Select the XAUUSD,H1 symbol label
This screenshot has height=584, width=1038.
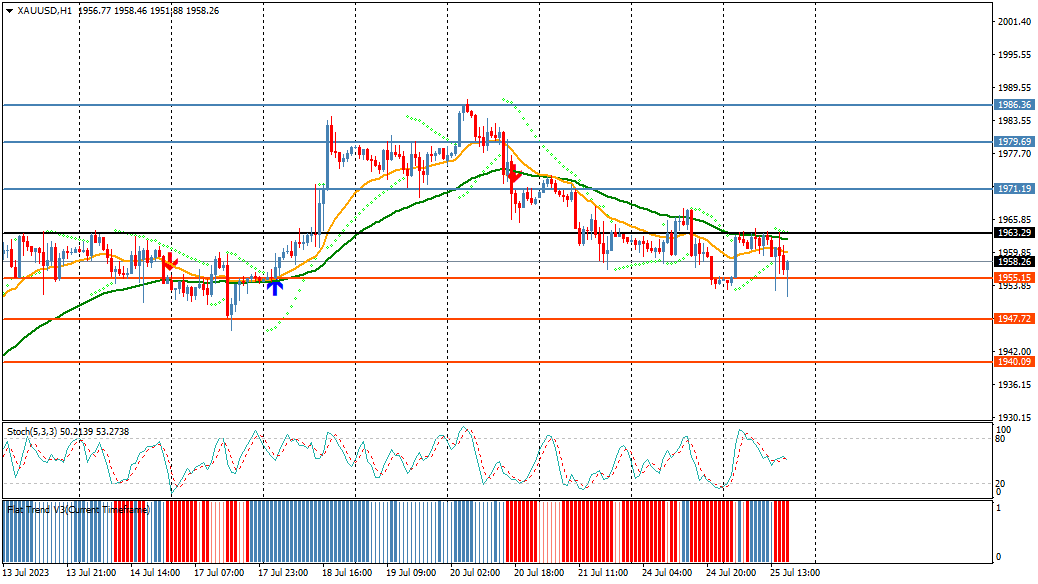(45, 11)
